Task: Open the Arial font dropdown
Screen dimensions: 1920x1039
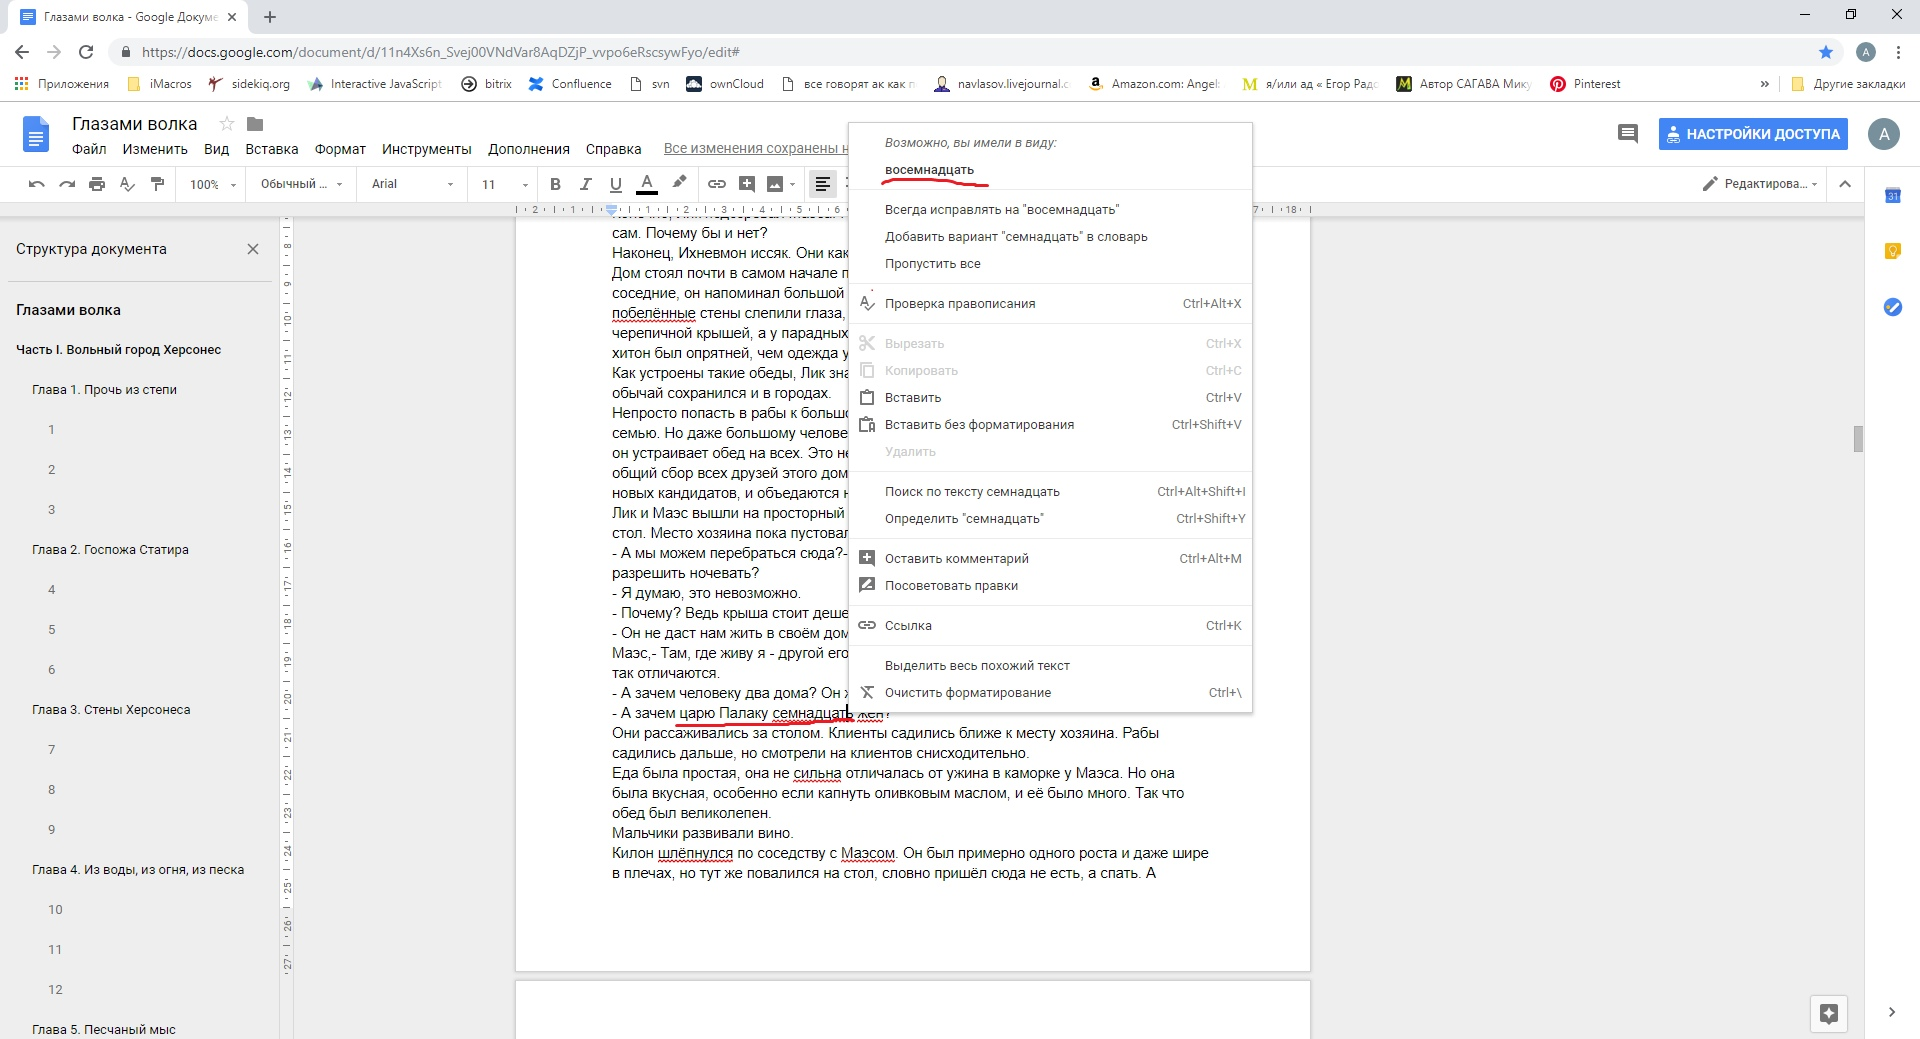Action: [x=412, y=184]
